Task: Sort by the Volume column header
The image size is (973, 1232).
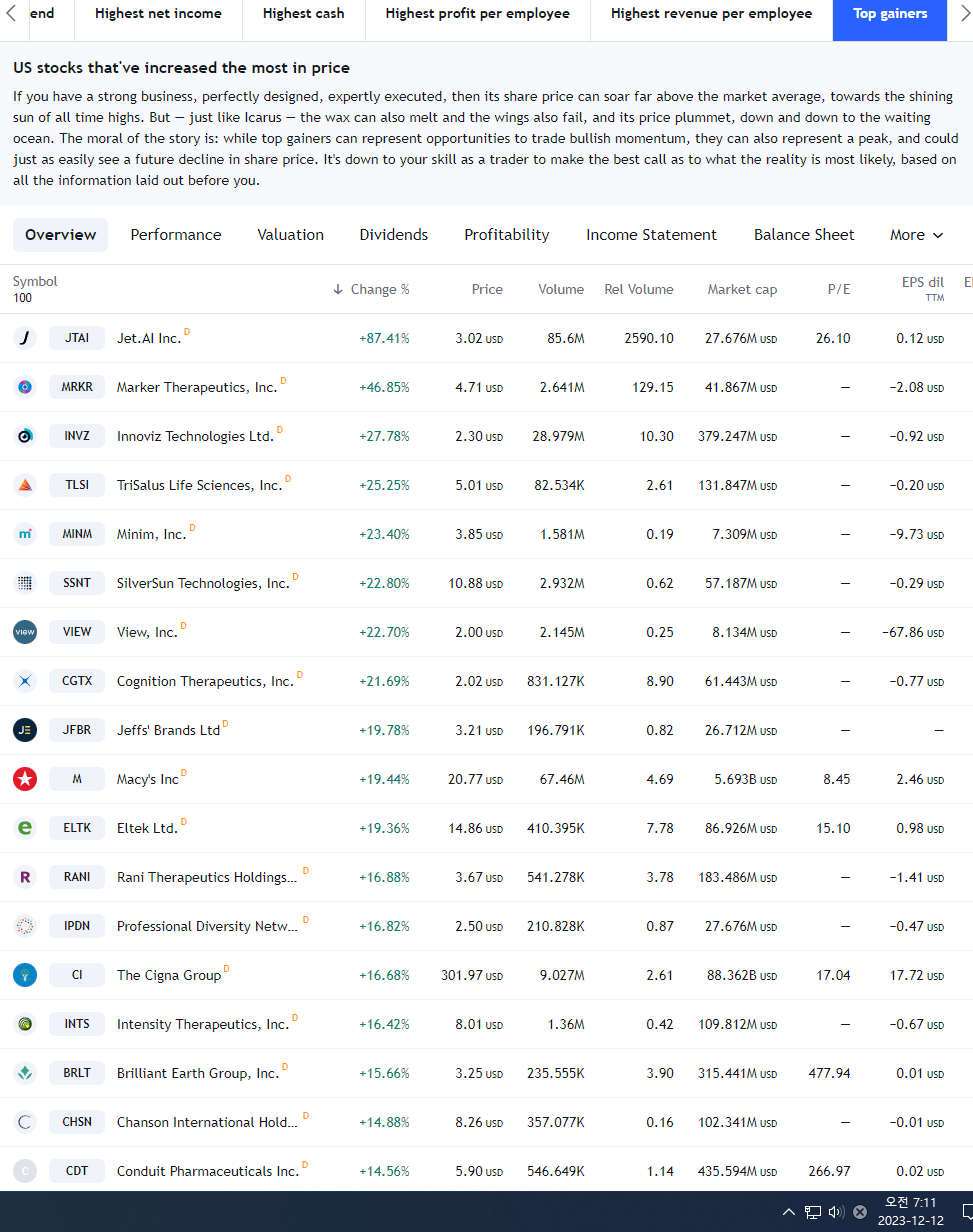Action: click(x=561, y=289)
